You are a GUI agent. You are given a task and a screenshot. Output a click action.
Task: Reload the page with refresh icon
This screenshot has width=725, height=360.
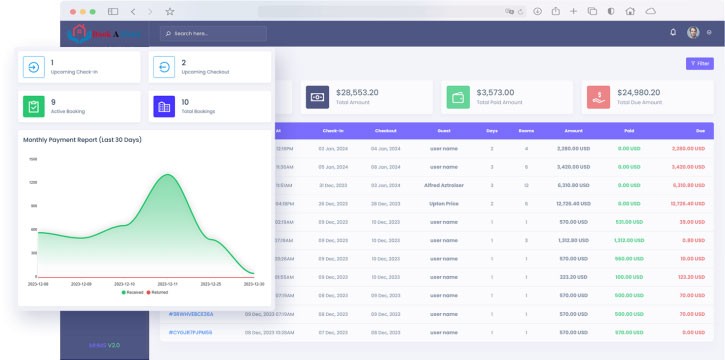coord(521,12)
